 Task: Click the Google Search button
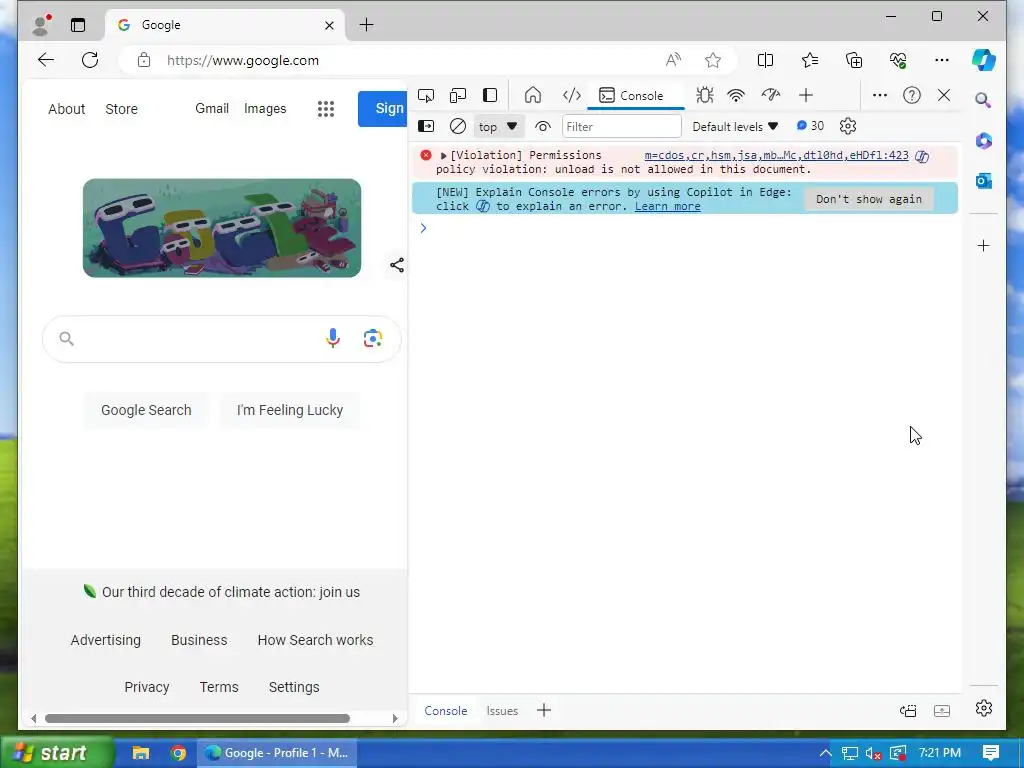146,410
